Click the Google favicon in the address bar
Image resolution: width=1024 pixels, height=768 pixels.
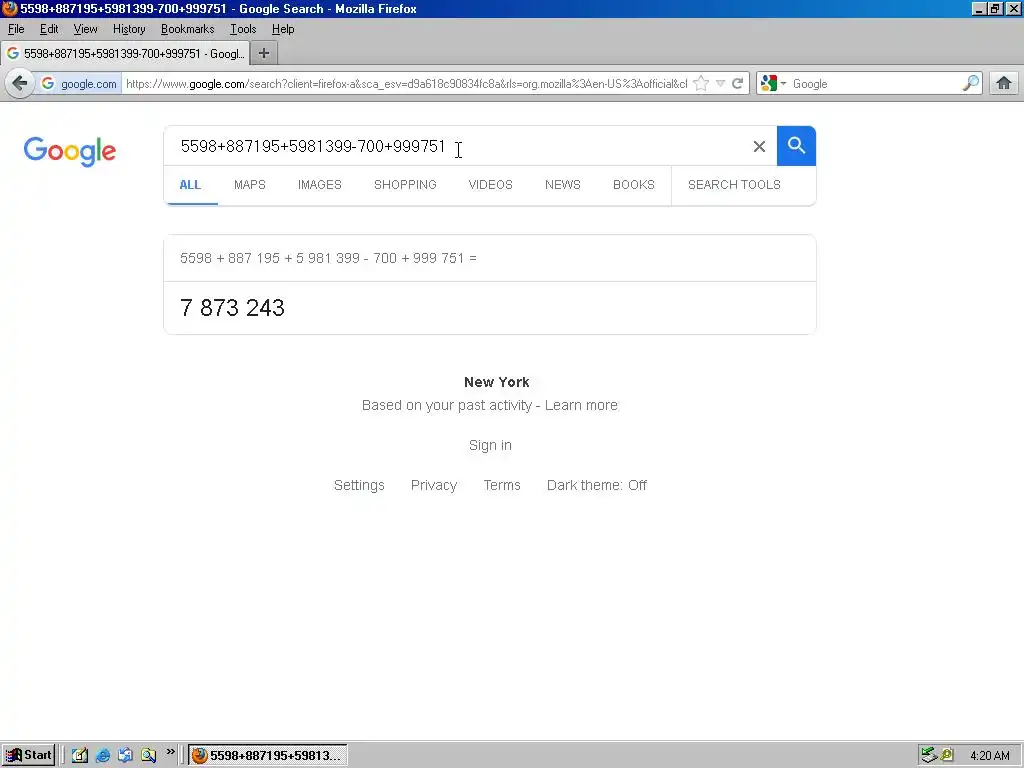click(x=48, y=84)
